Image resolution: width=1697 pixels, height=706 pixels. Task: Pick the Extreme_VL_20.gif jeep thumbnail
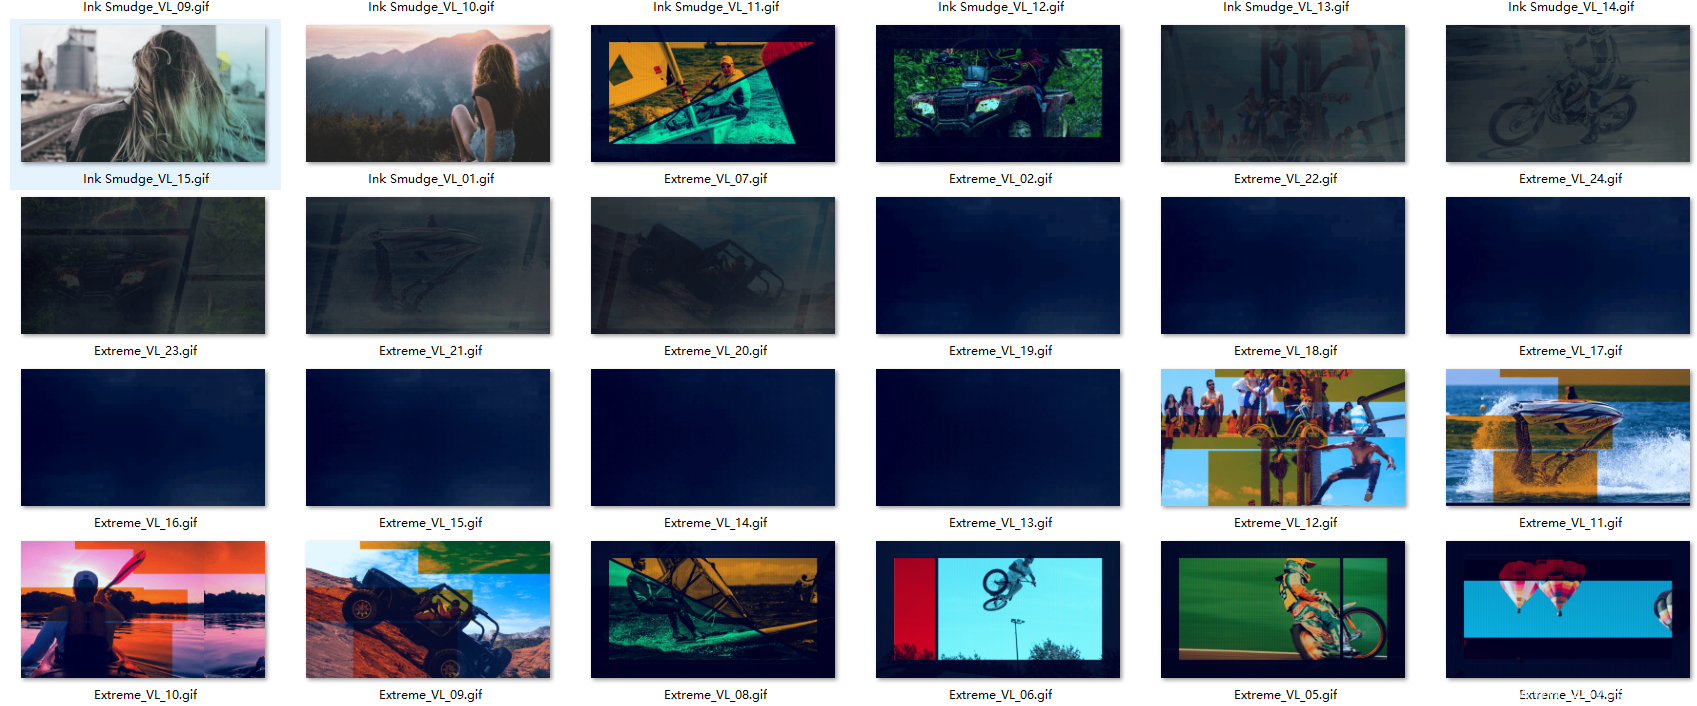713,266
